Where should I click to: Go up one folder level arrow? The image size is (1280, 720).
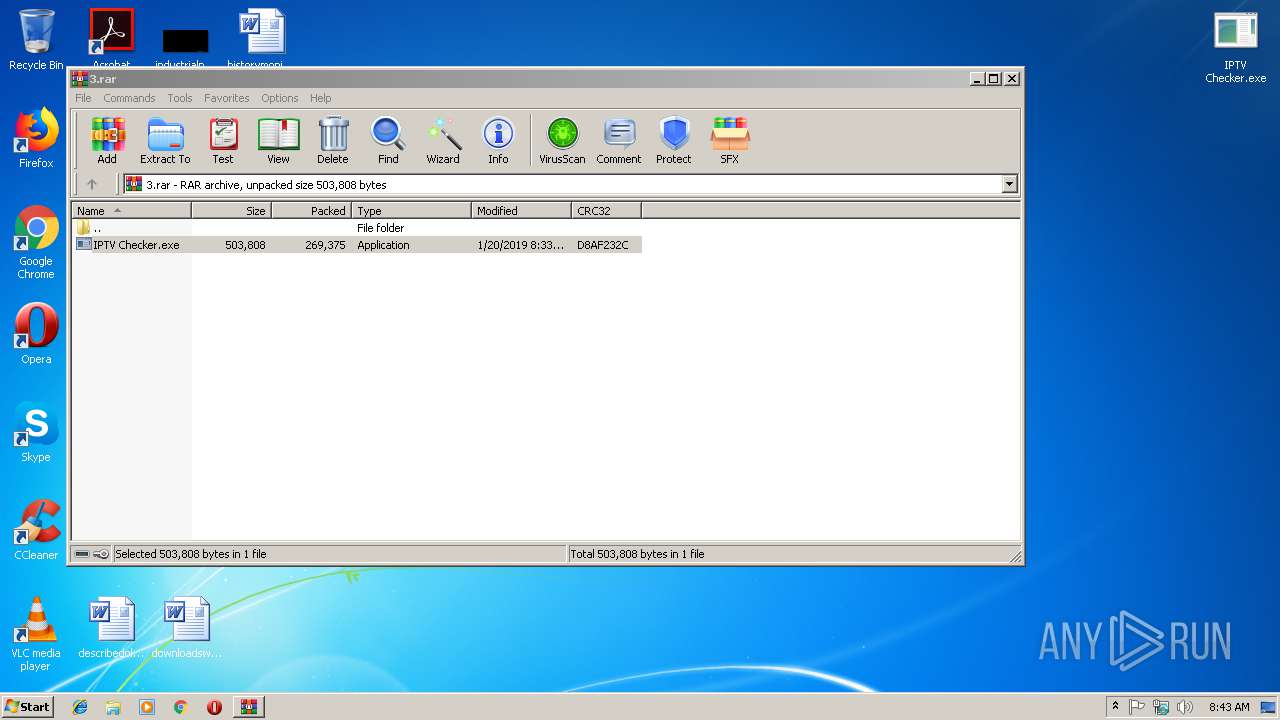pyautogui.click(x=92, y=184)
